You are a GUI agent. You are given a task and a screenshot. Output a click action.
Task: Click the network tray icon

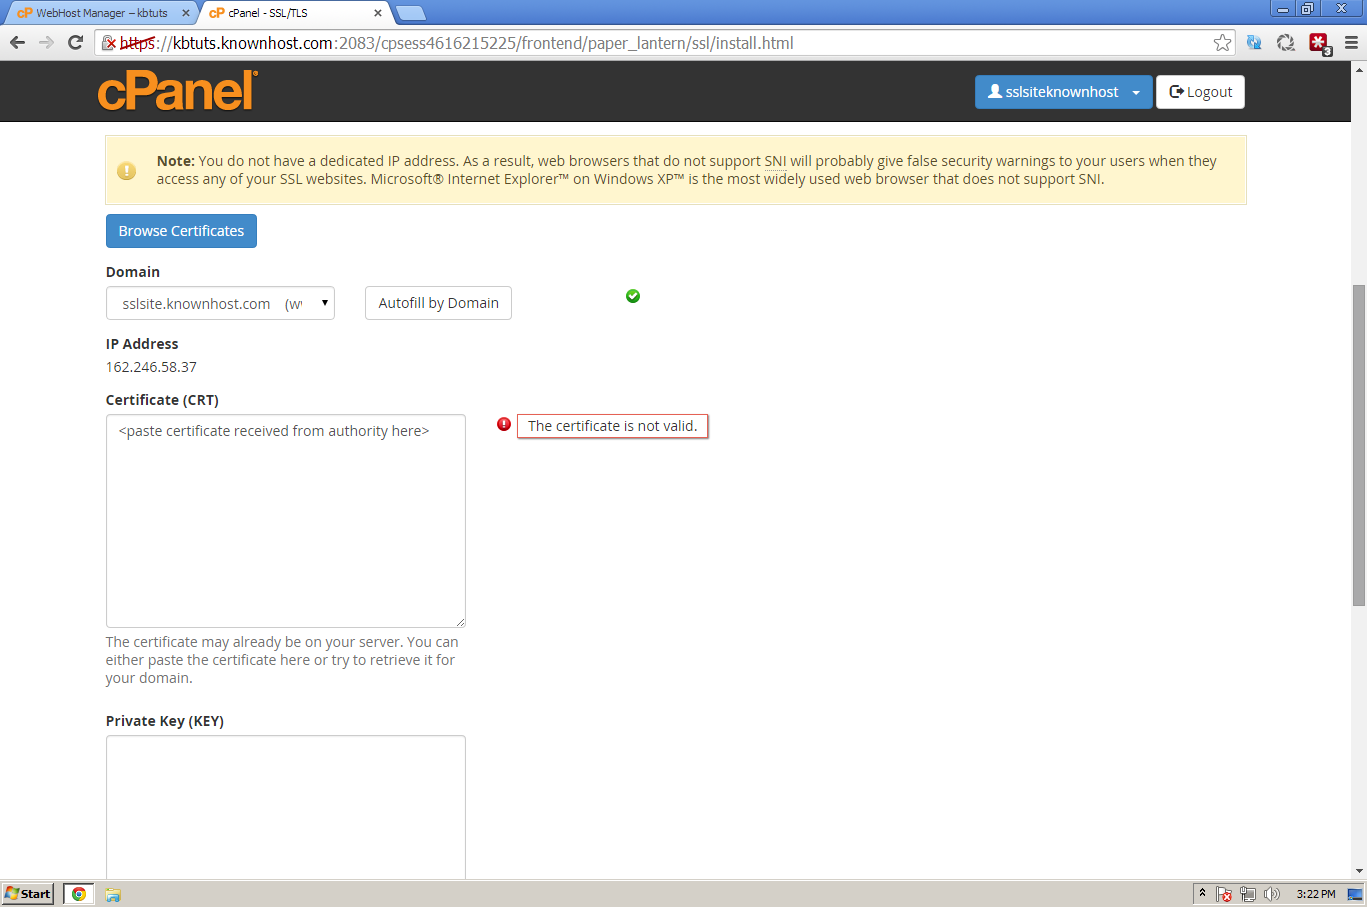pyautogui.click(x=1248, y=894)
